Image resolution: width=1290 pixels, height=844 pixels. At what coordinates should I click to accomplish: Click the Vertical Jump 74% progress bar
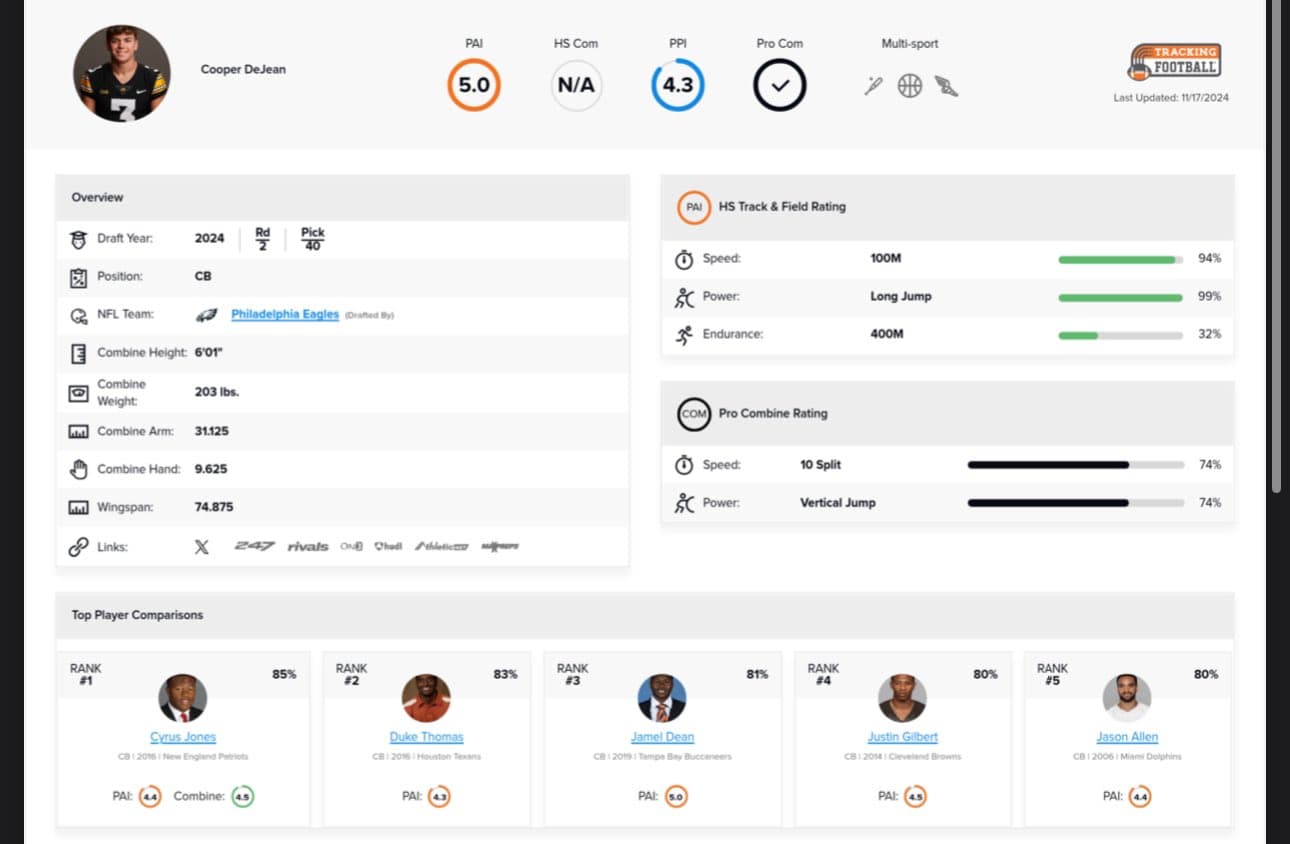click(1076, 503)
